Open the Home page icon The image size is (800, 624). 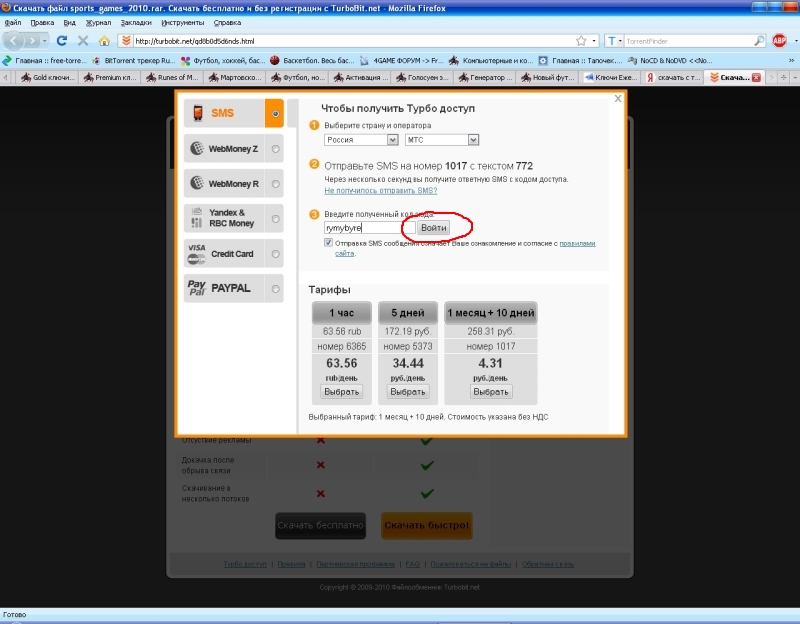pos(104,41)
